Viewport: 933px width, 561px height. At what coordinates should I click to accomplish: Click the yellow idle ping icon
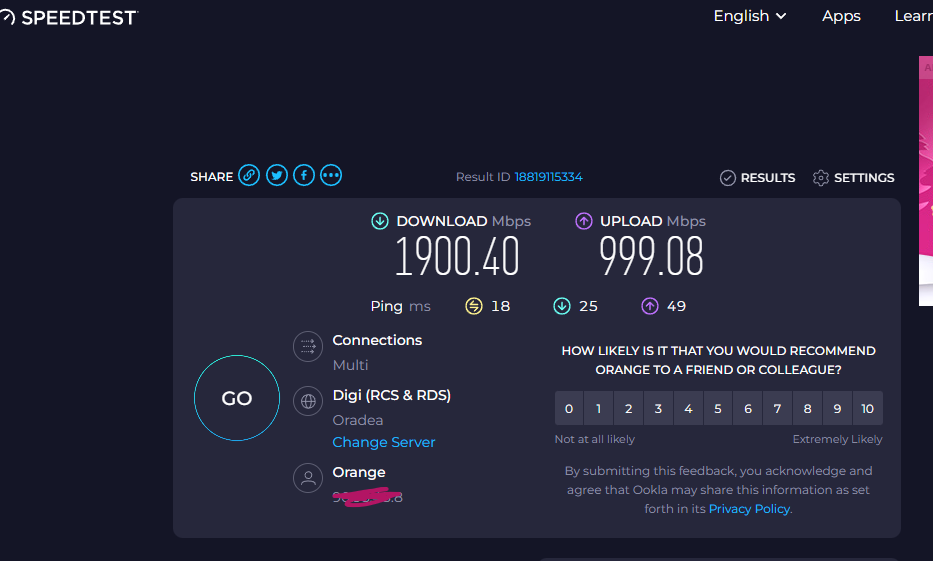tap(474, 306)
